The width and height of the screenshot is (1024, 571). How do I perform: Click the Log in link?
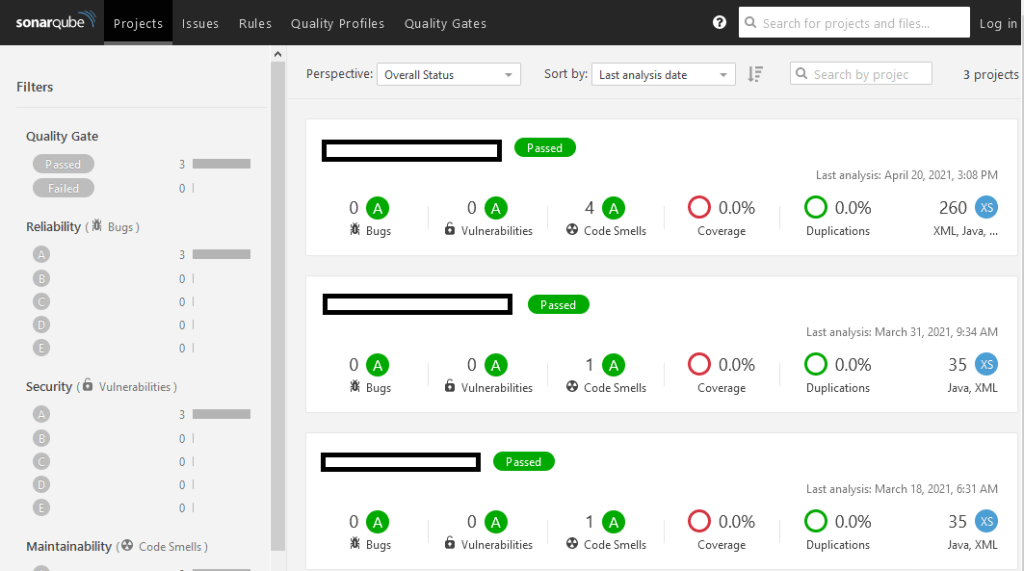click(998, 23)
